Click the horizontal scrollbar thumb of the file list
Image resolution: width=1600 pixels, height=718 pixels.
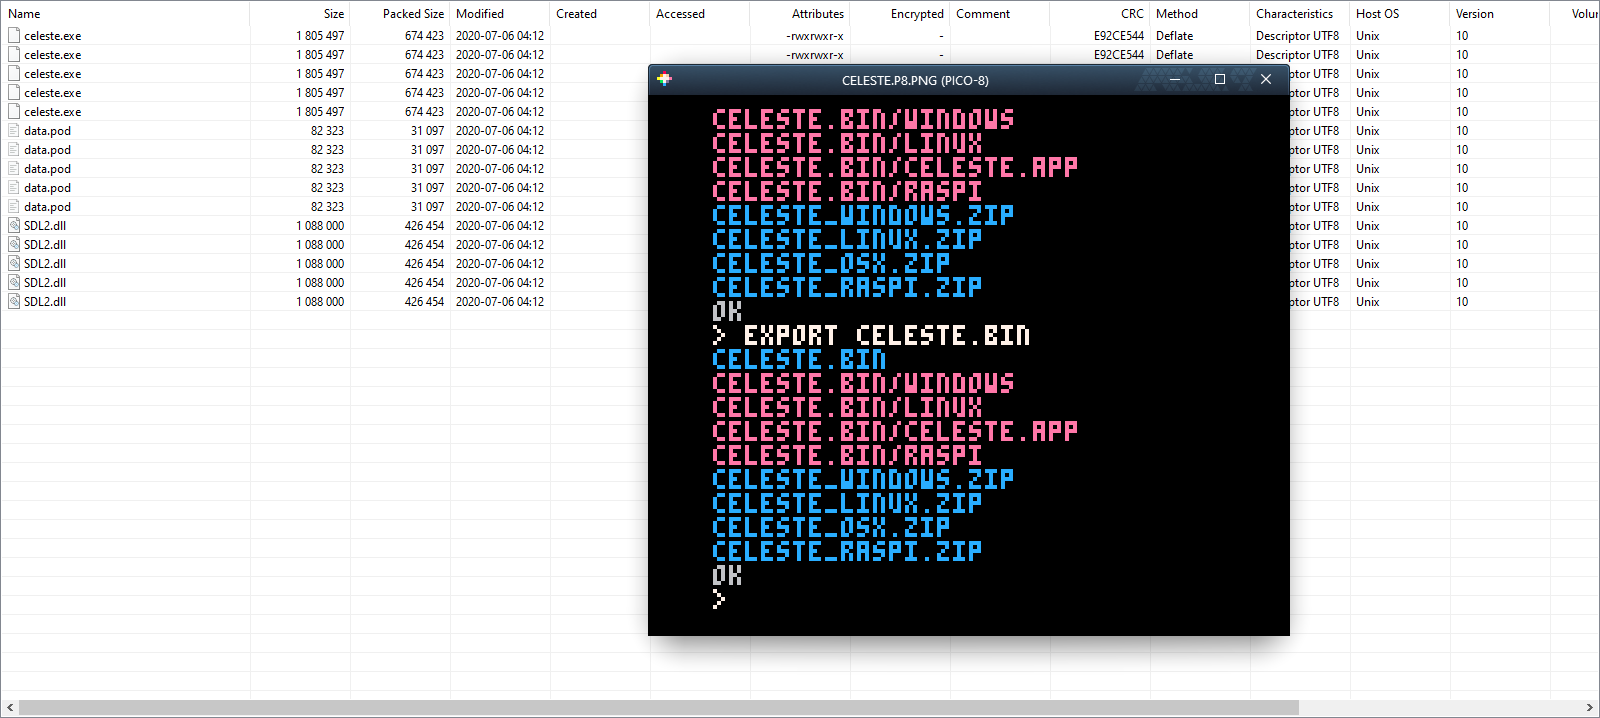659,708
